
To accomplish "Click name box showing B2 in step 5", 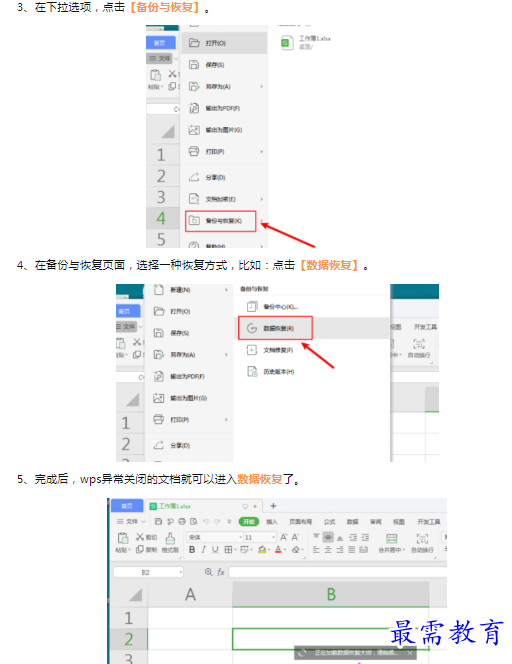I will (148, 572).
